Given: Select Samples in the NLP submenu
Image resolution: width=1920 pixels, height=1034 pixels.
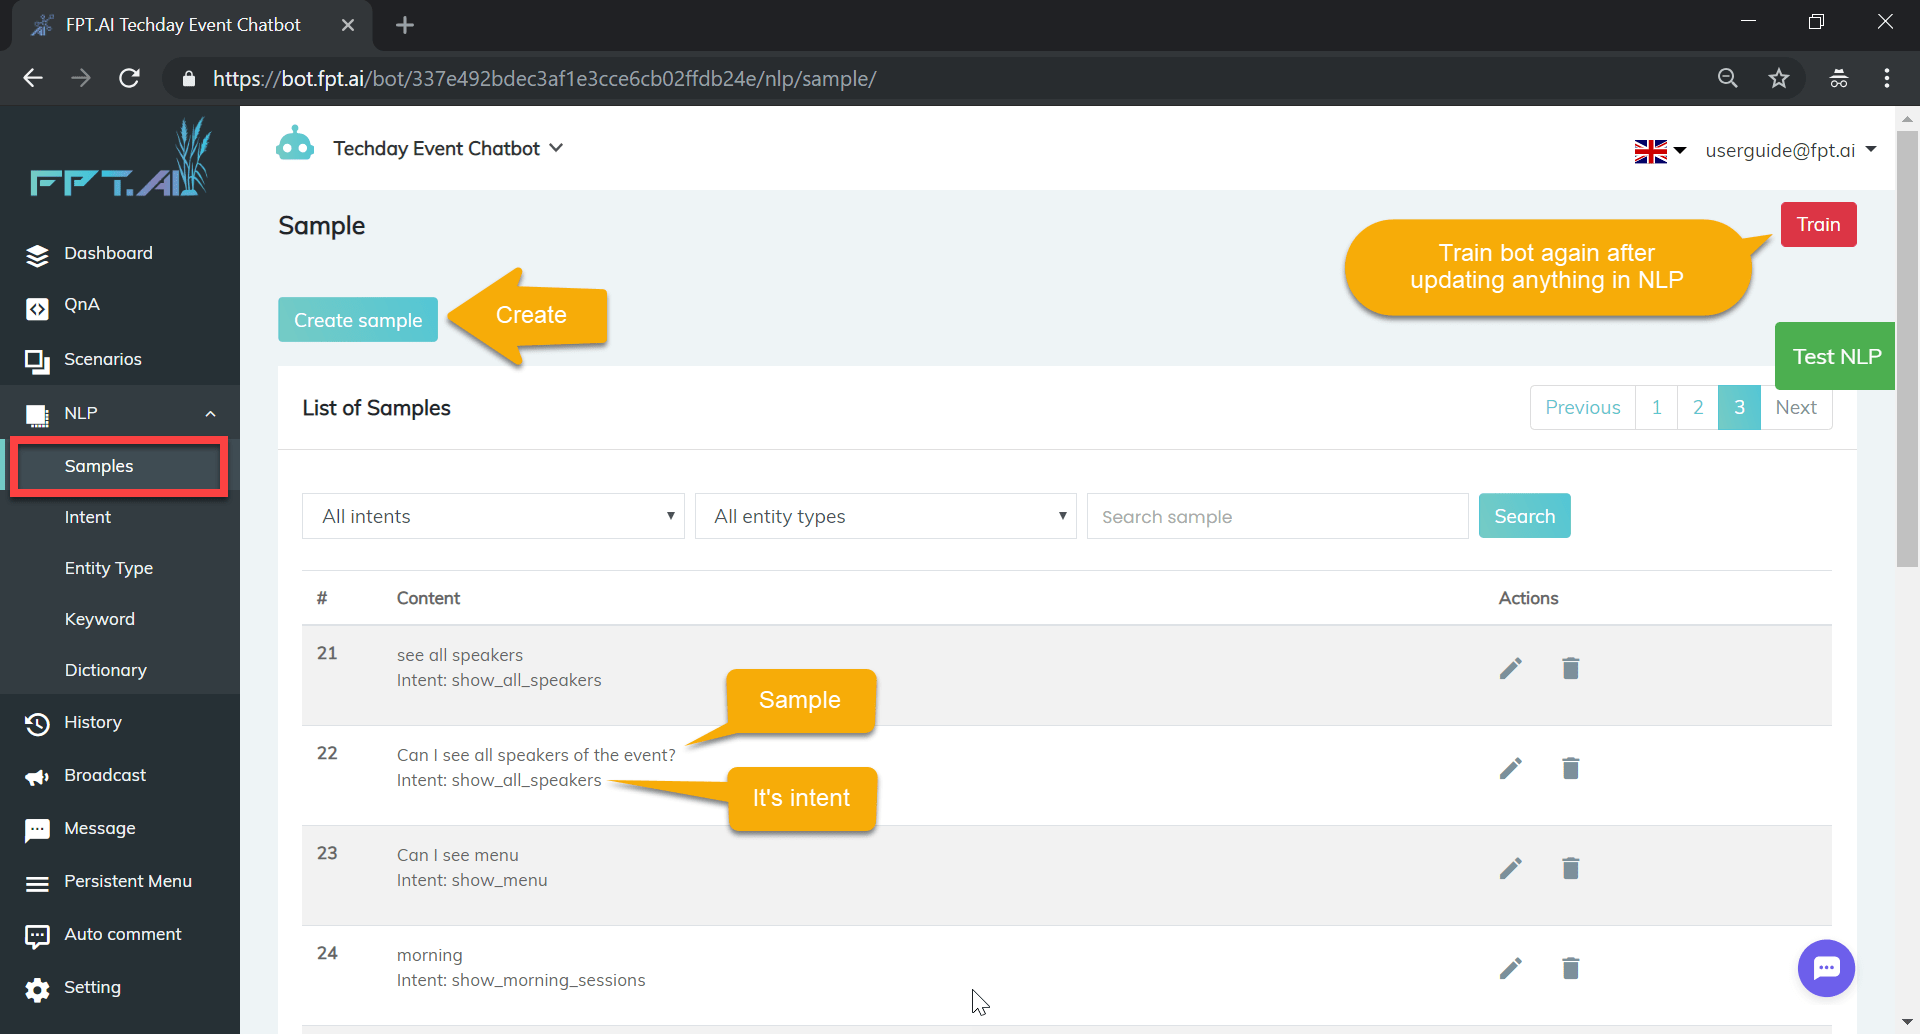Looking at the screenshot, I should coord(119,466).
